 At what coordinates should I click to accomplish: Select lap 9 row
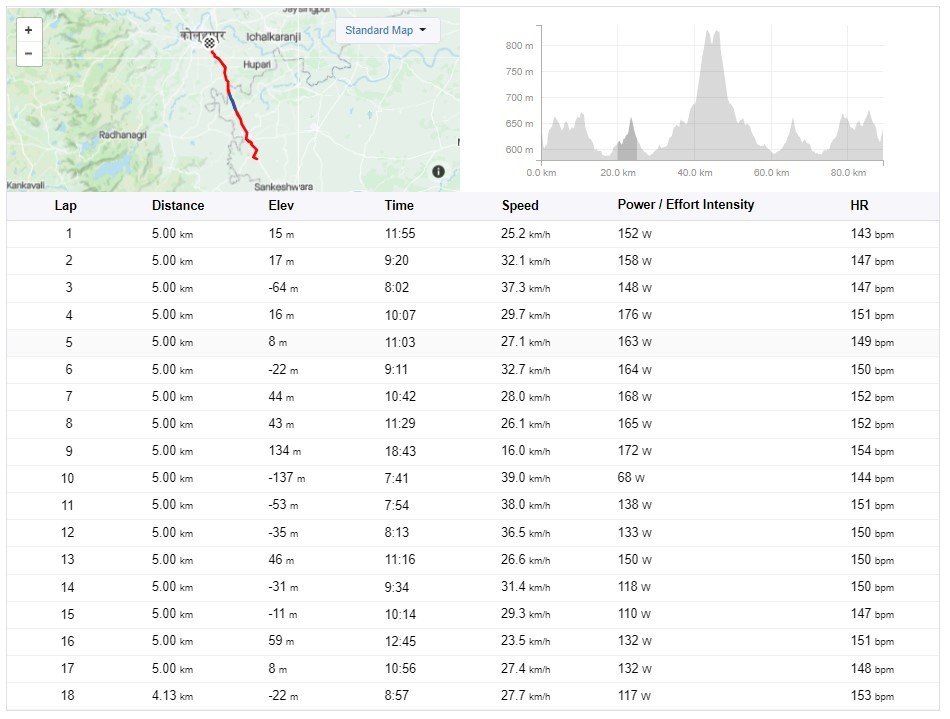(x=474, y=451)
